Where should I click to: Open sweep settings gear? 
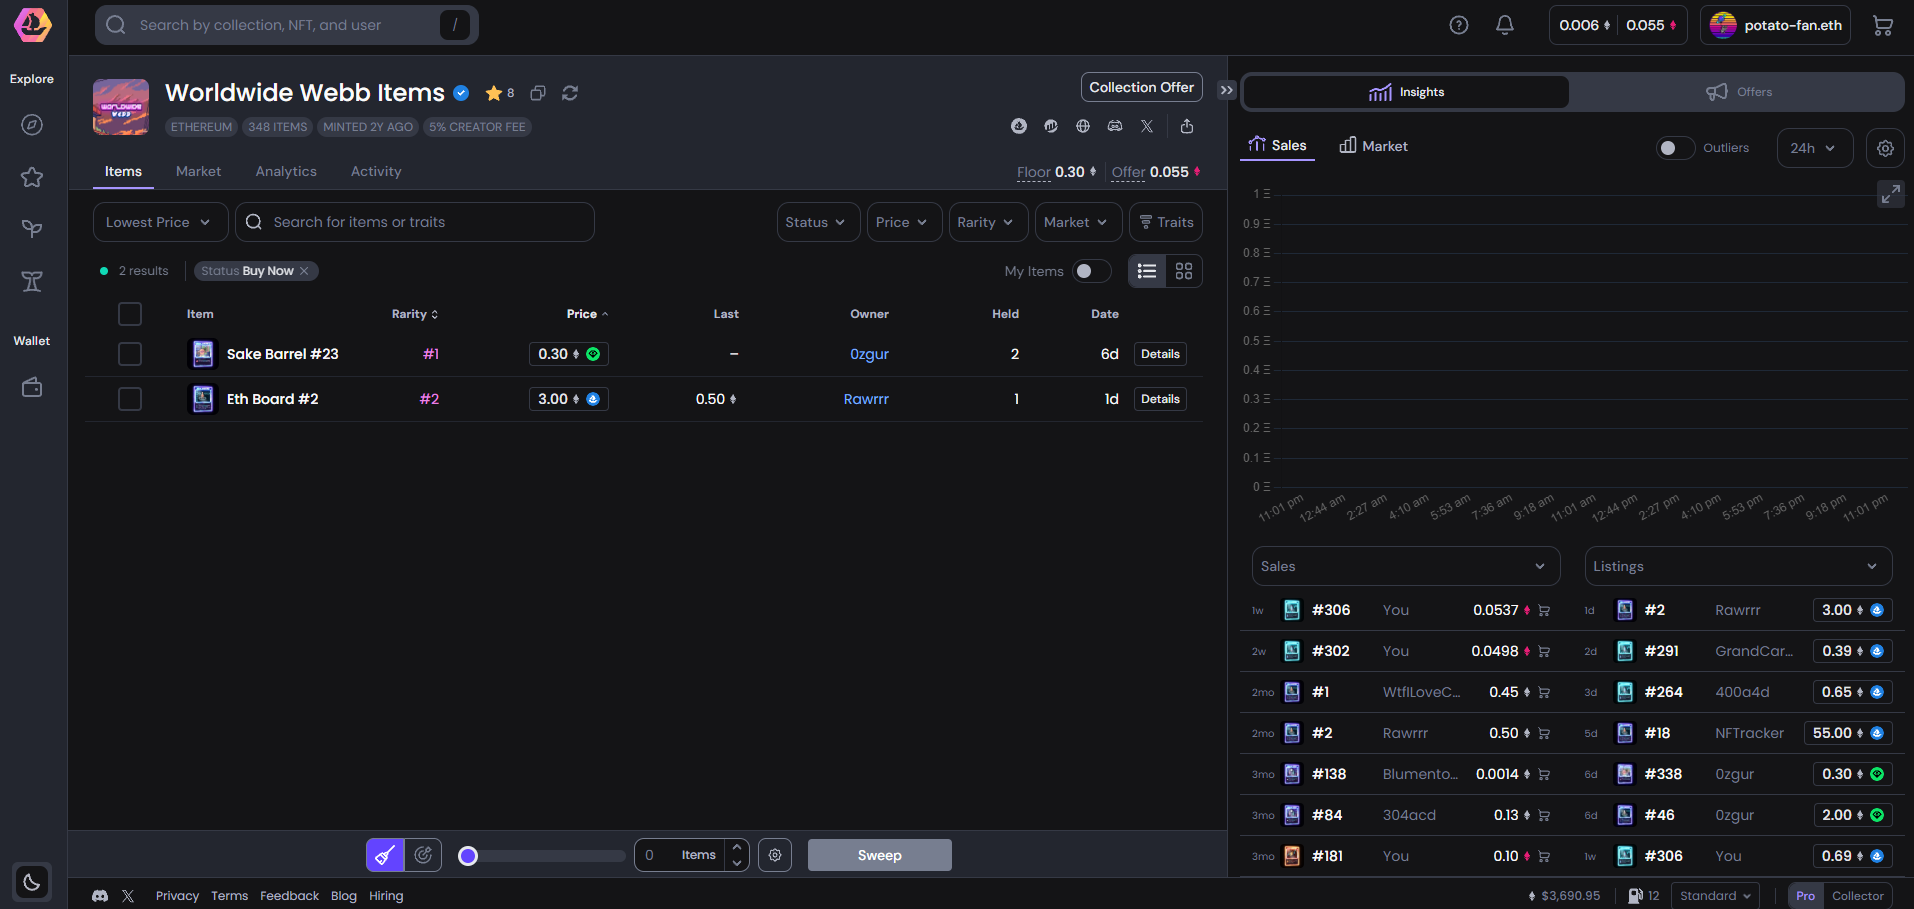tap(775, 855)
